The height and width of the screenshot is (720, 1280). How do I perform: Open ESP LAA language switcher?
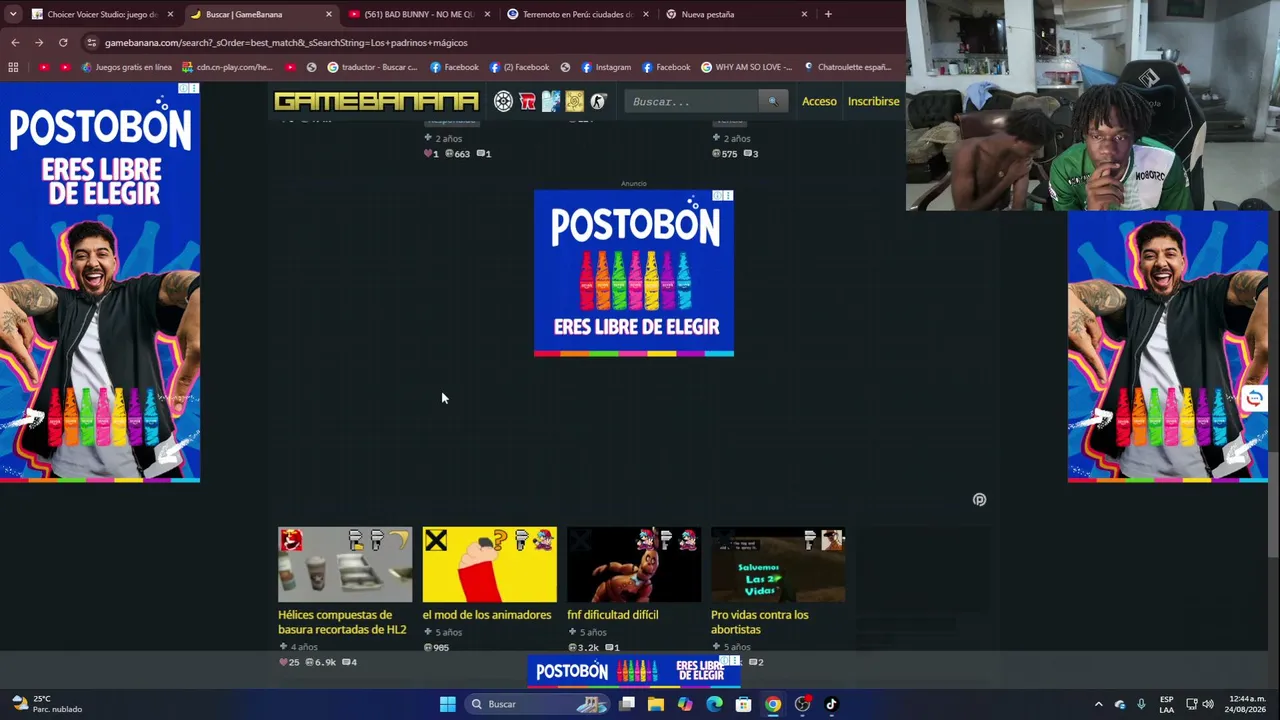pyautogui.click(x=1167, y=704)
